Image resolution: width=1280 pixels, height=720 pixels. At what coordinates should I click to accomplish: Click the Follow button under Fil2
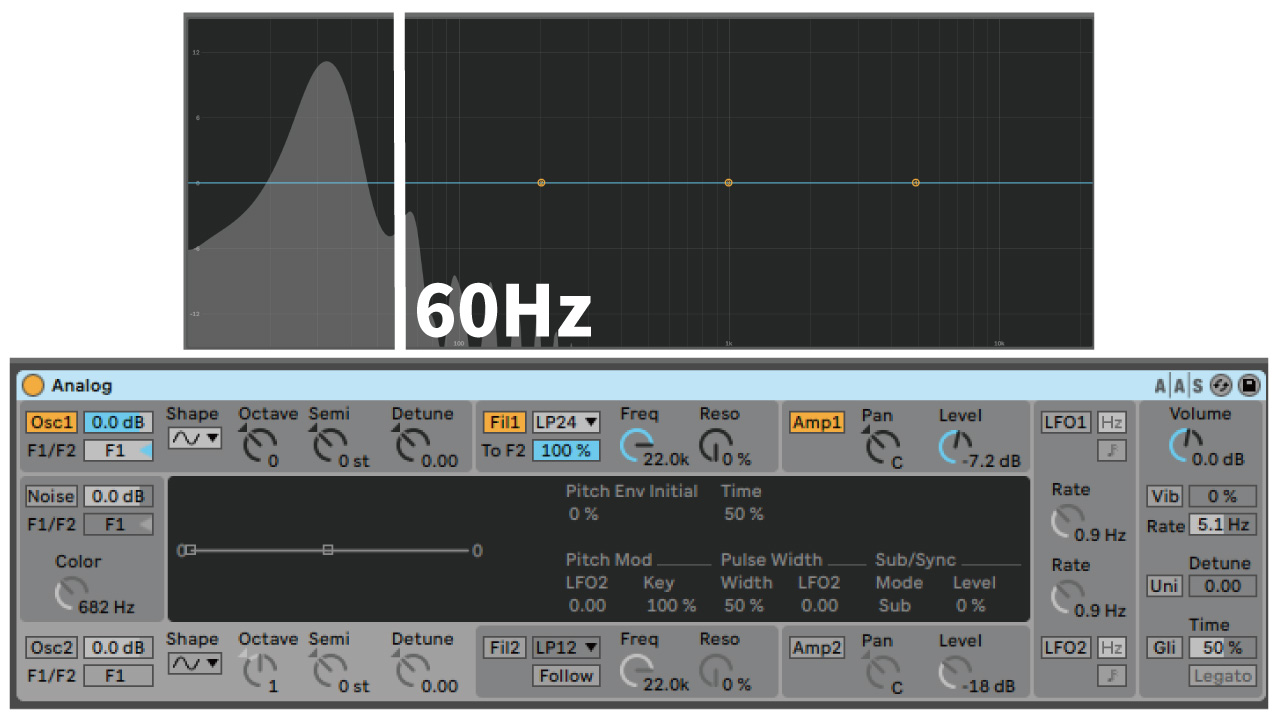pyautogui.click(x=565, y=676)
